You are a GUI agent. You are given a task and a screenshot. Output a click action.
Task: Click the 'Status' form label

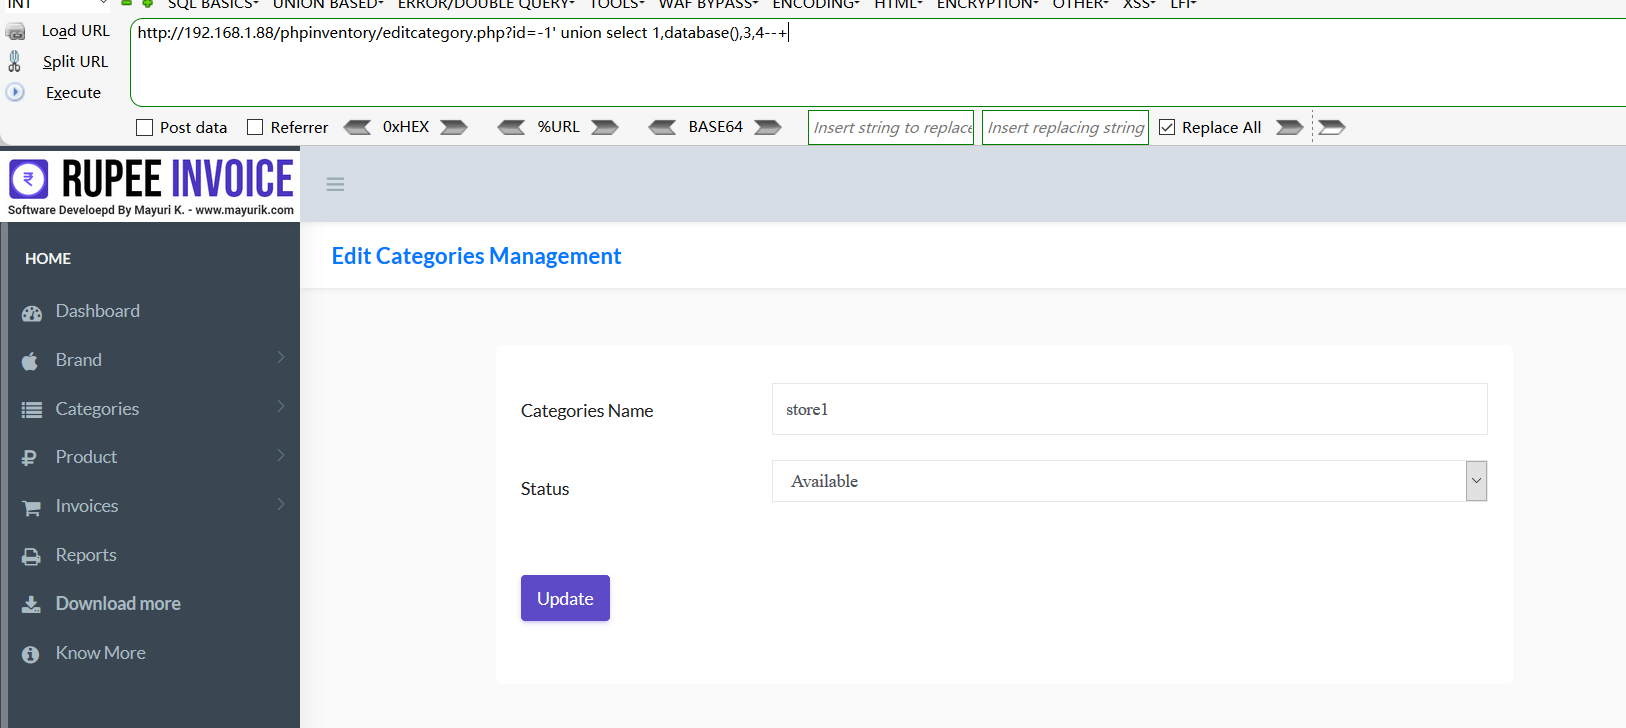(x=545, y=489)
